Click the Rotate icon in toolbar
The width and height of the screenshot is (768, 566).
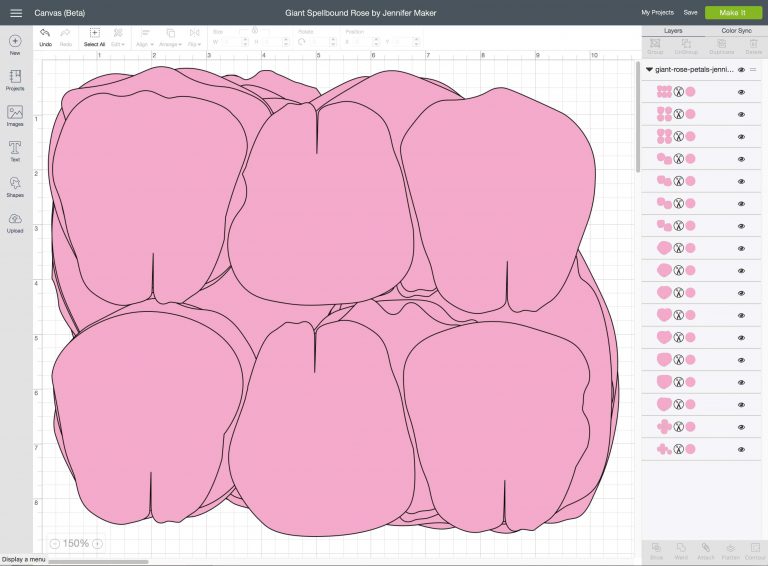(302, 42)
